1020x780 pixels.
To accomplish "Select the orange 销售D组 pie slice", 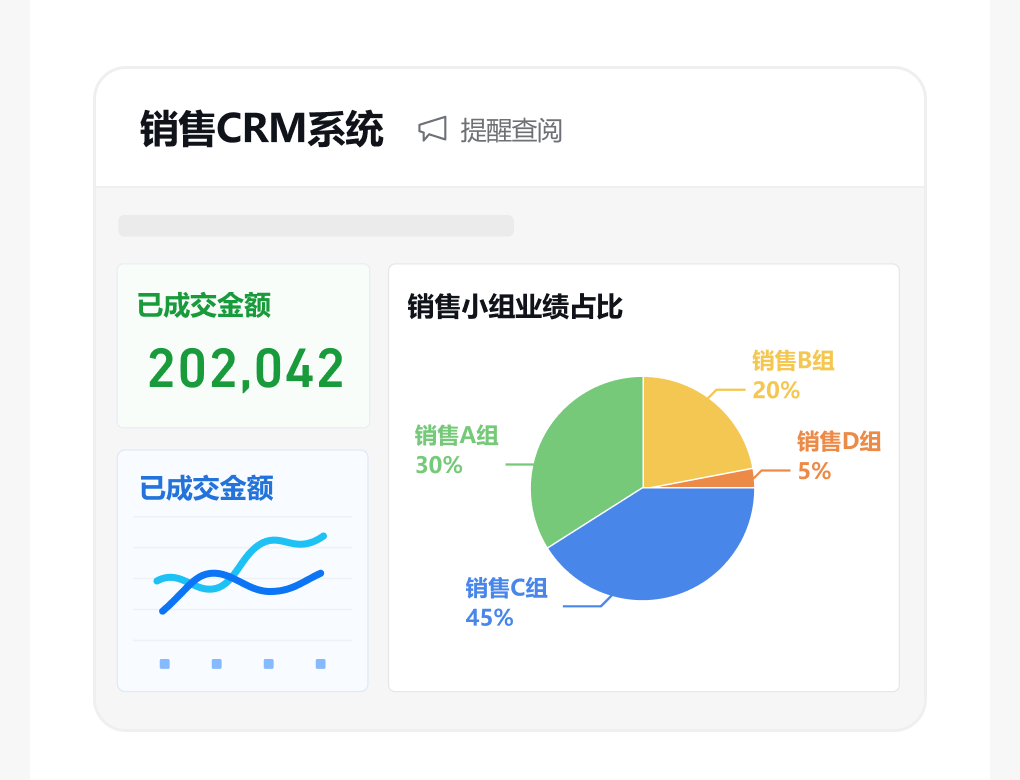I will pyautogui.click(x=732, y=480).
